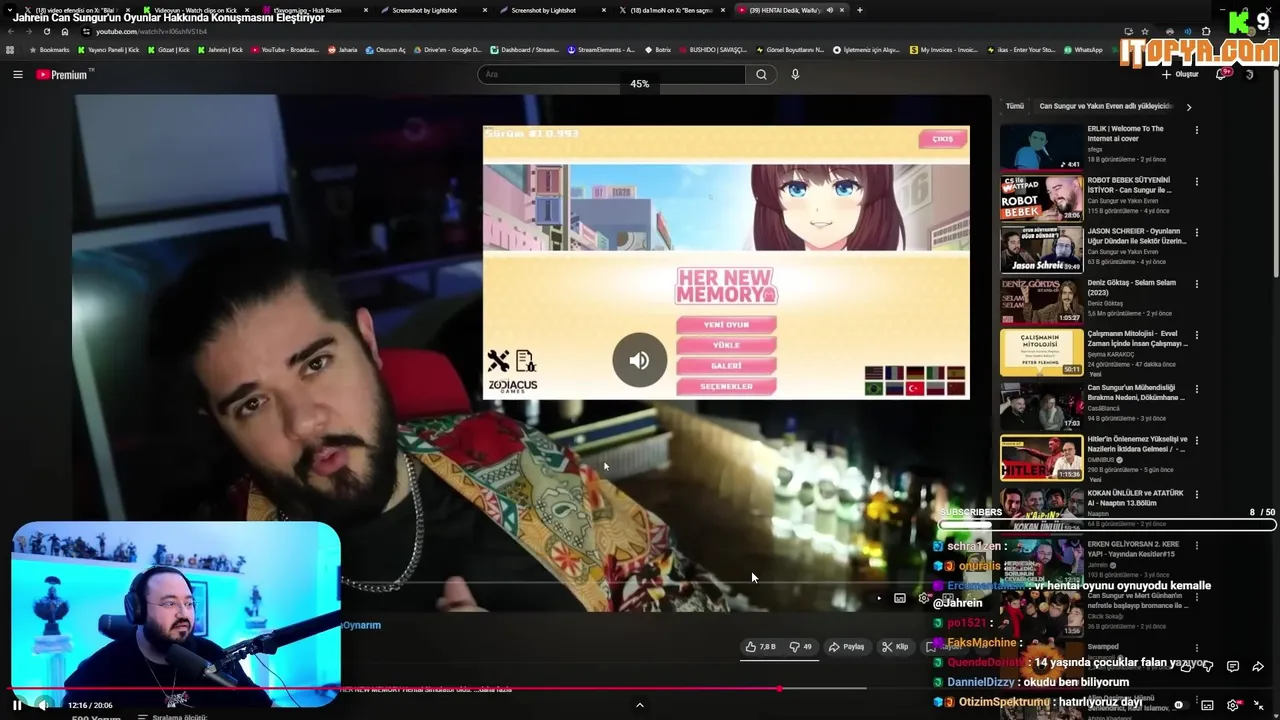
Task: Click the wrench tools icon in game menu
Action: tap(498, 360)
